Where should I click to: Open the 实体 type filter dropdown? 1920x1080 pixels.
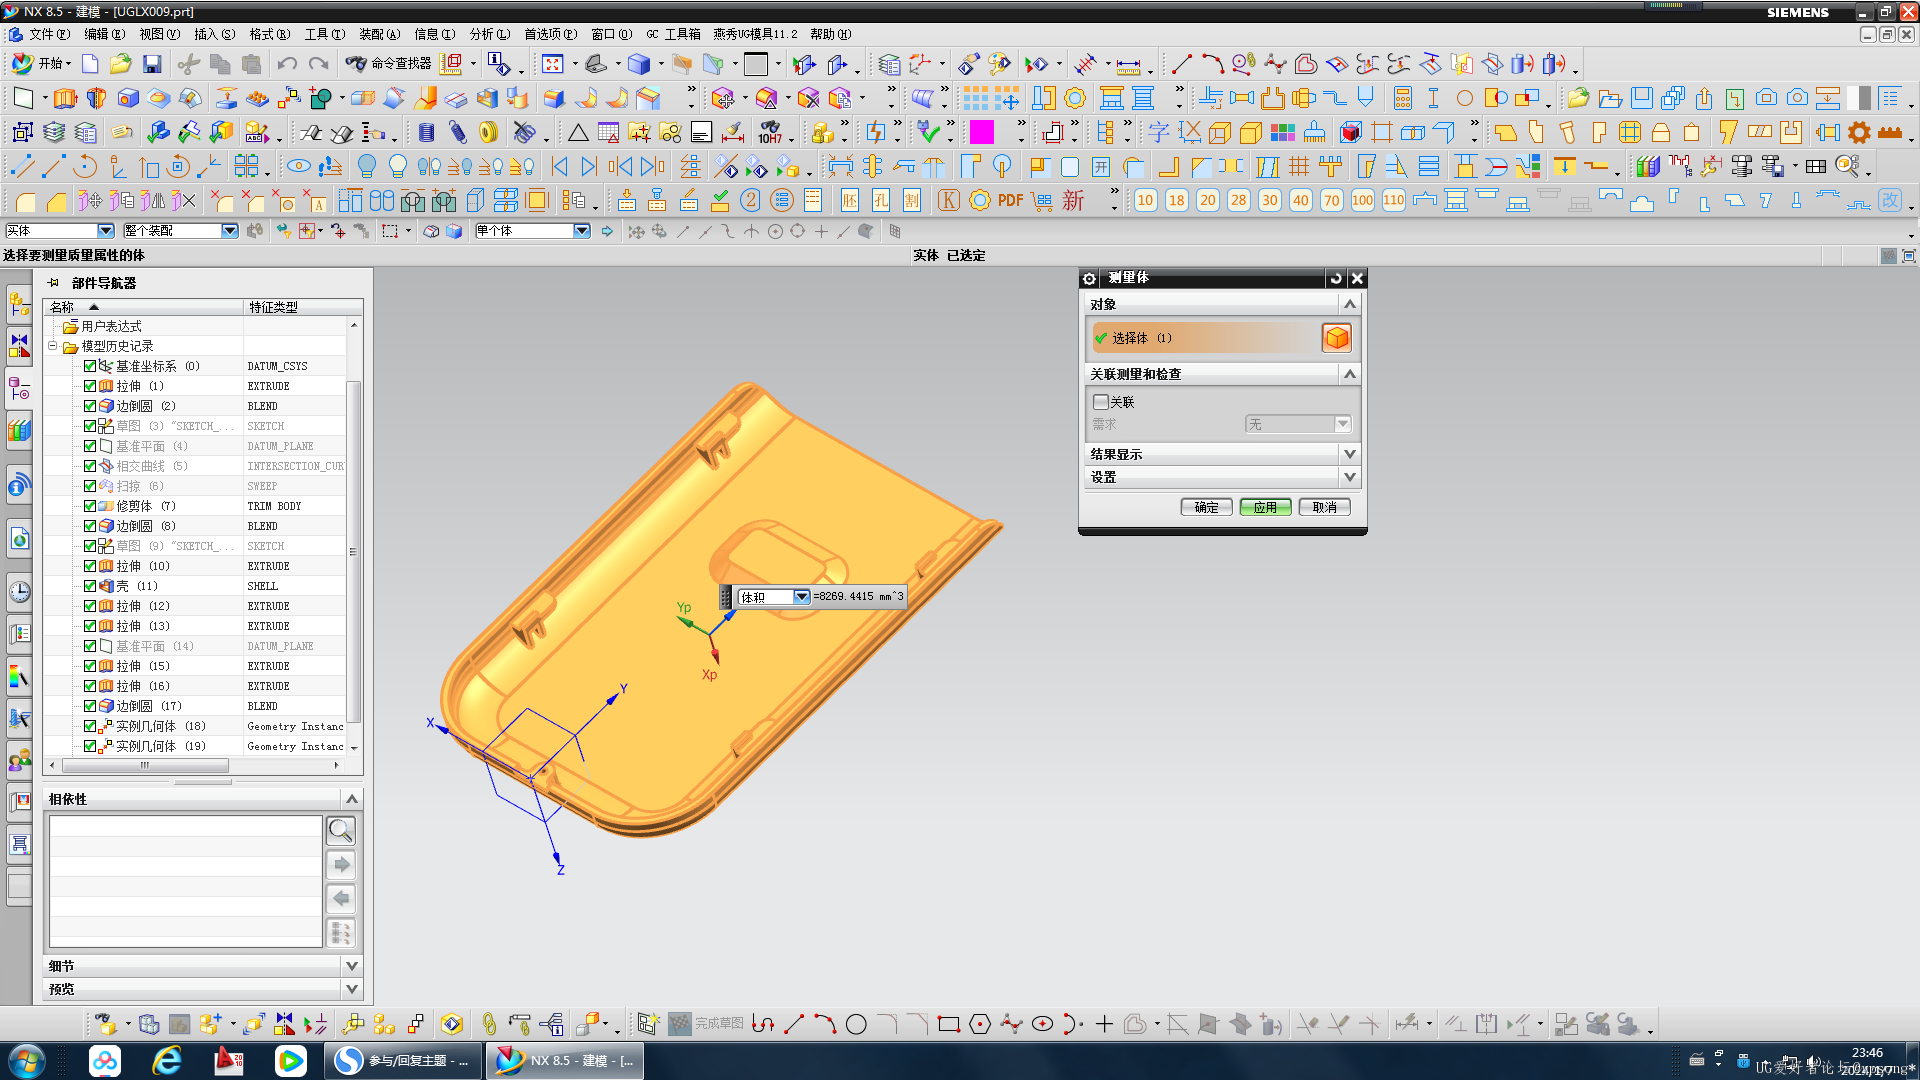coord(105,231)
